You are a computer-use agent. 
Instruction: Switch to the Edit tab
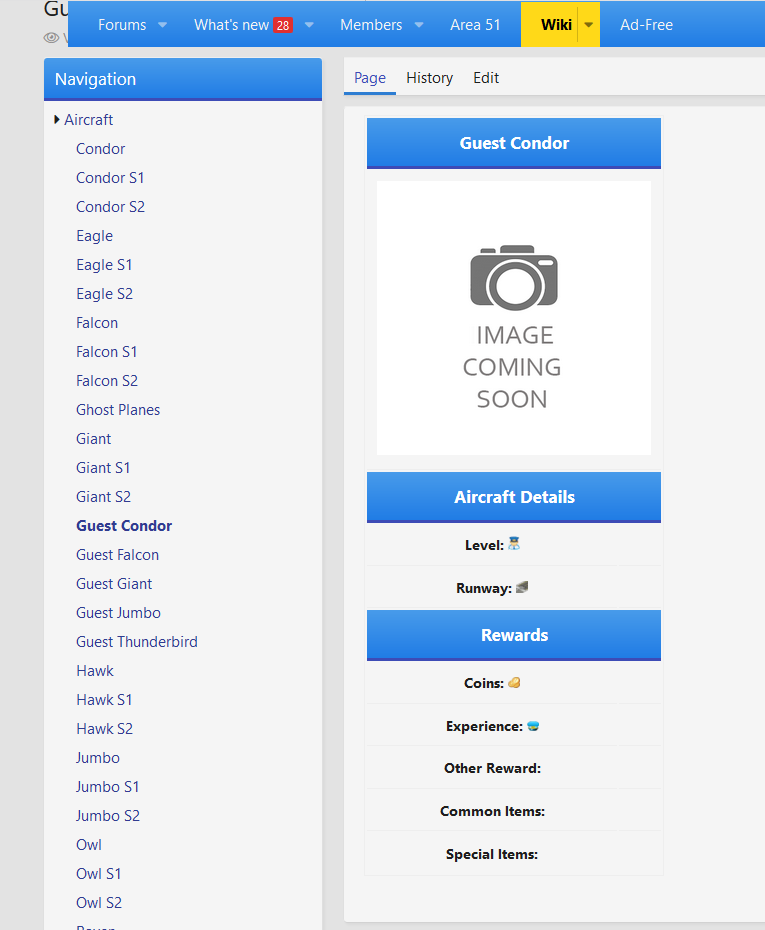(x=486, y=78)
